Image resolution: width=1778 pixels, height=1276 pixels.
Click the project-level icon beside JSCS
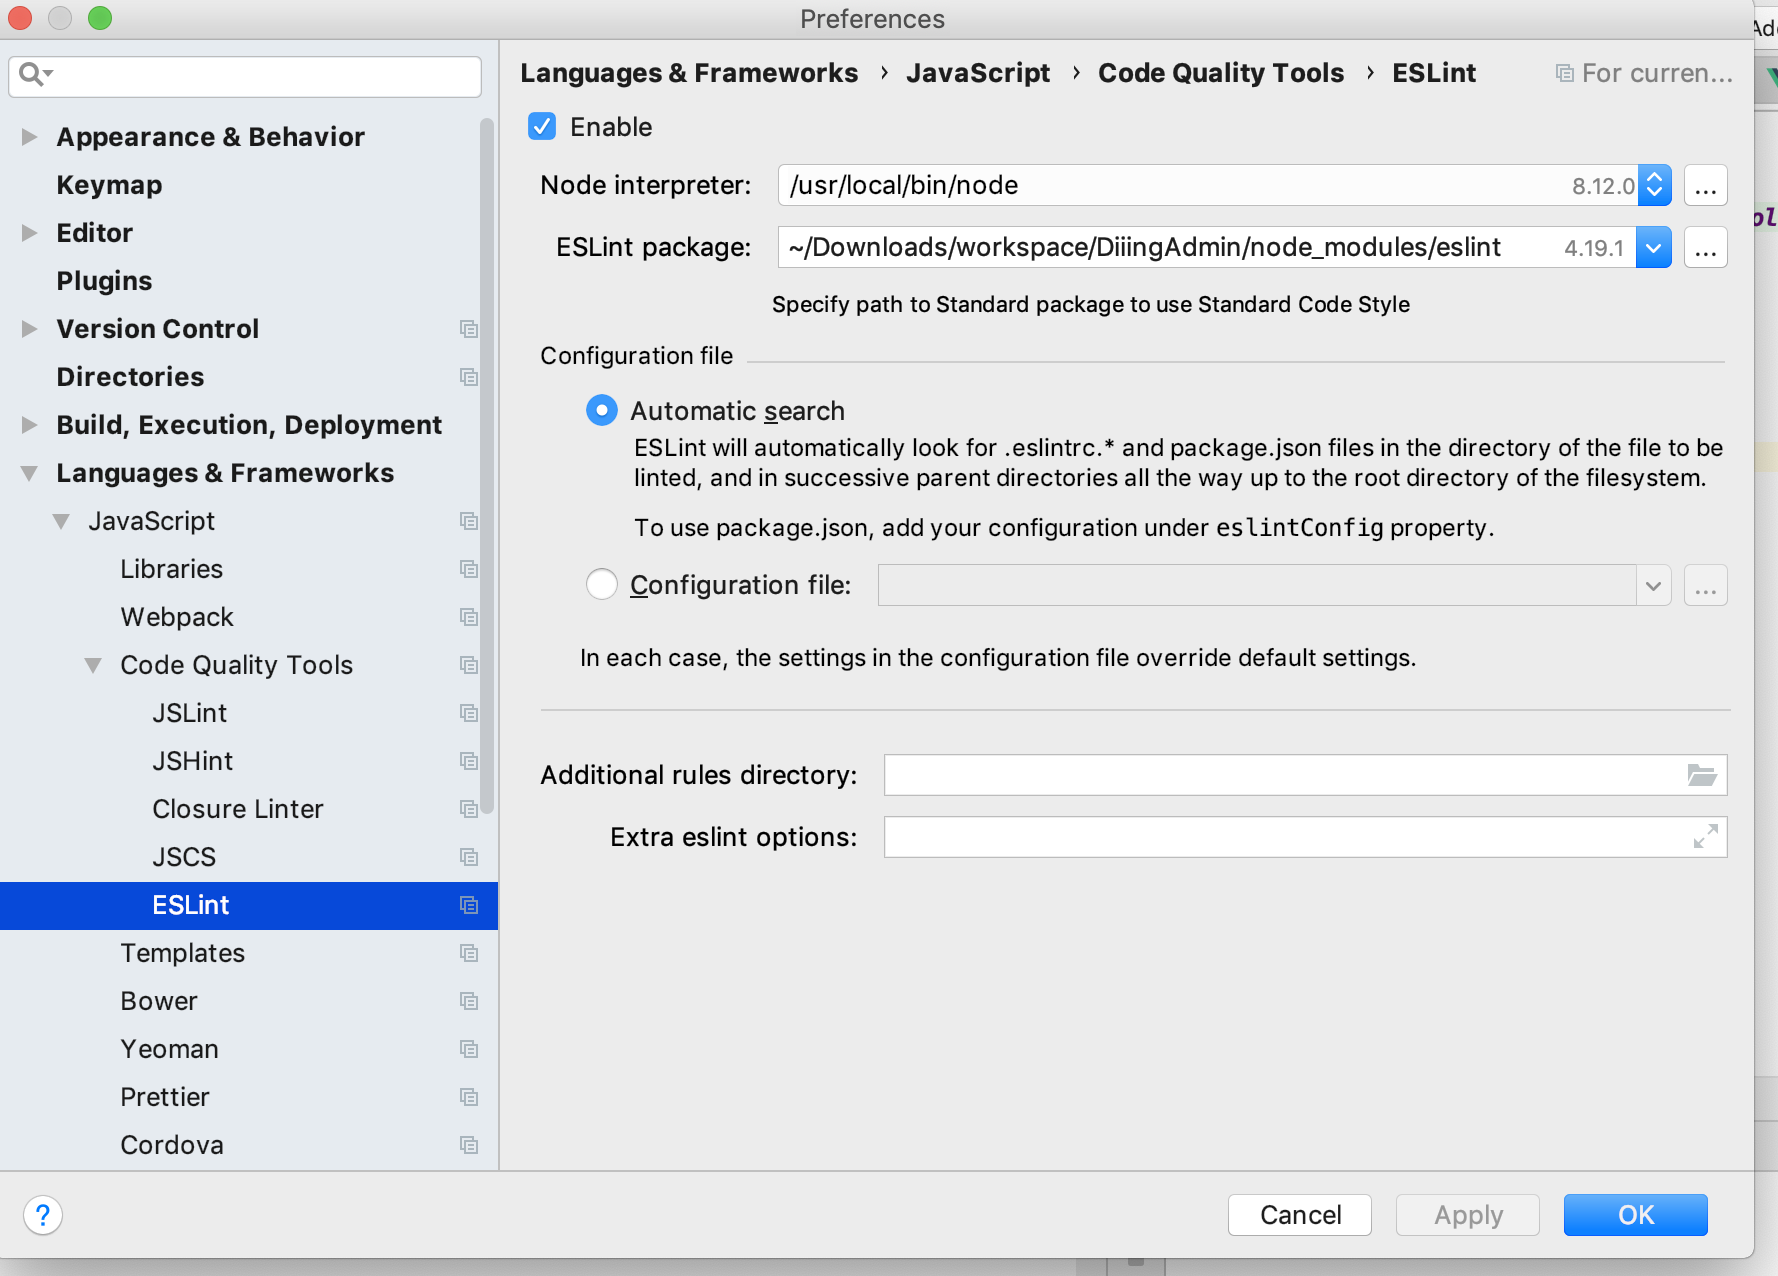468,857
